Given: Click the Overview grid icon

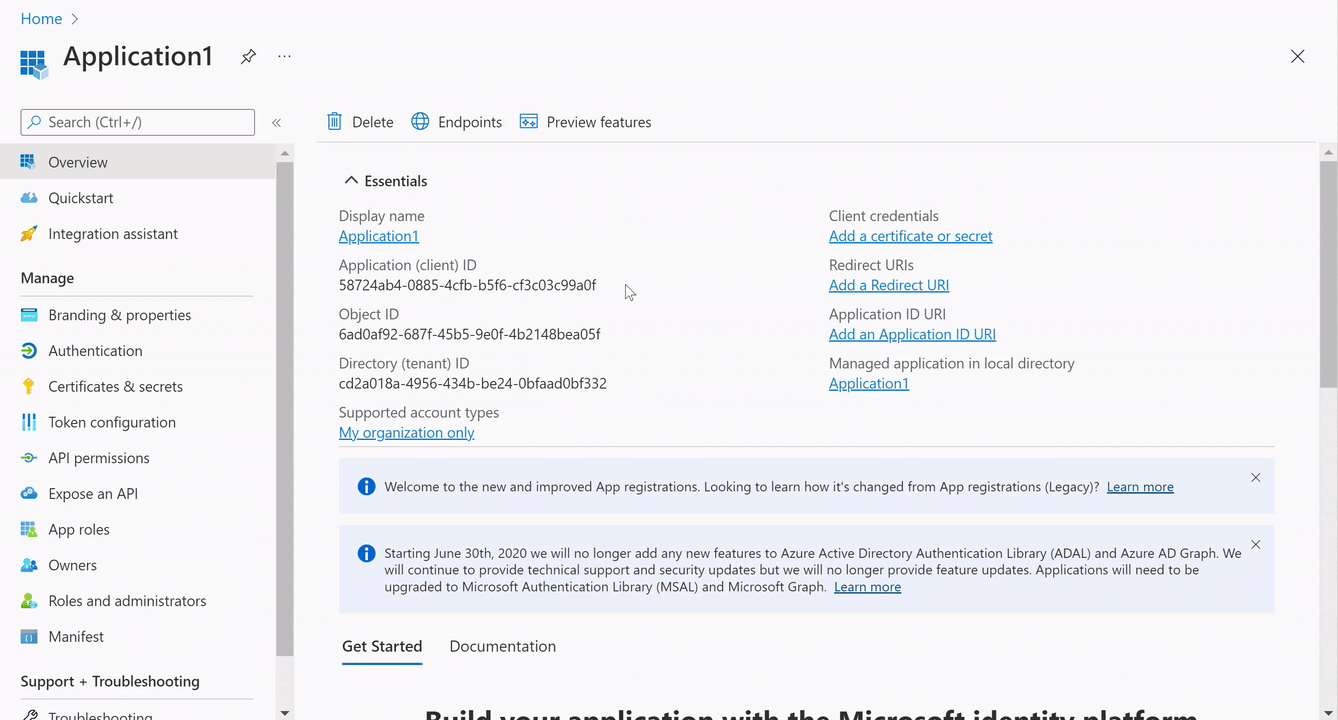Looking at the screenshot, I should 28,162.
